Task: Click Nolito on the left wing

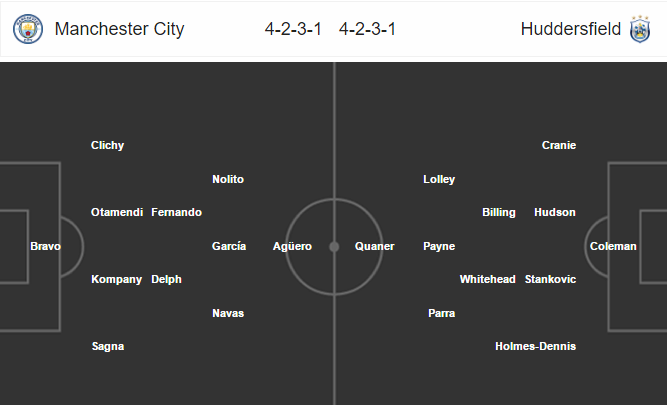Action: pyautogui.click(x=228, y=179)
